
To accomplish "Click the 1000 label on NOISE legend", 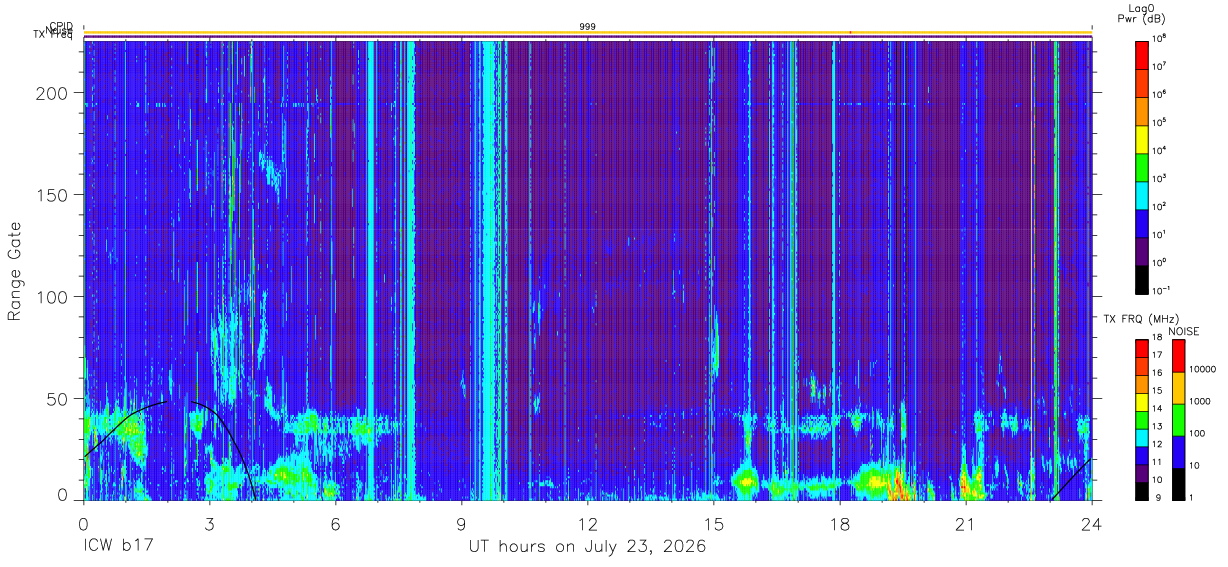I will point(1201,401).
